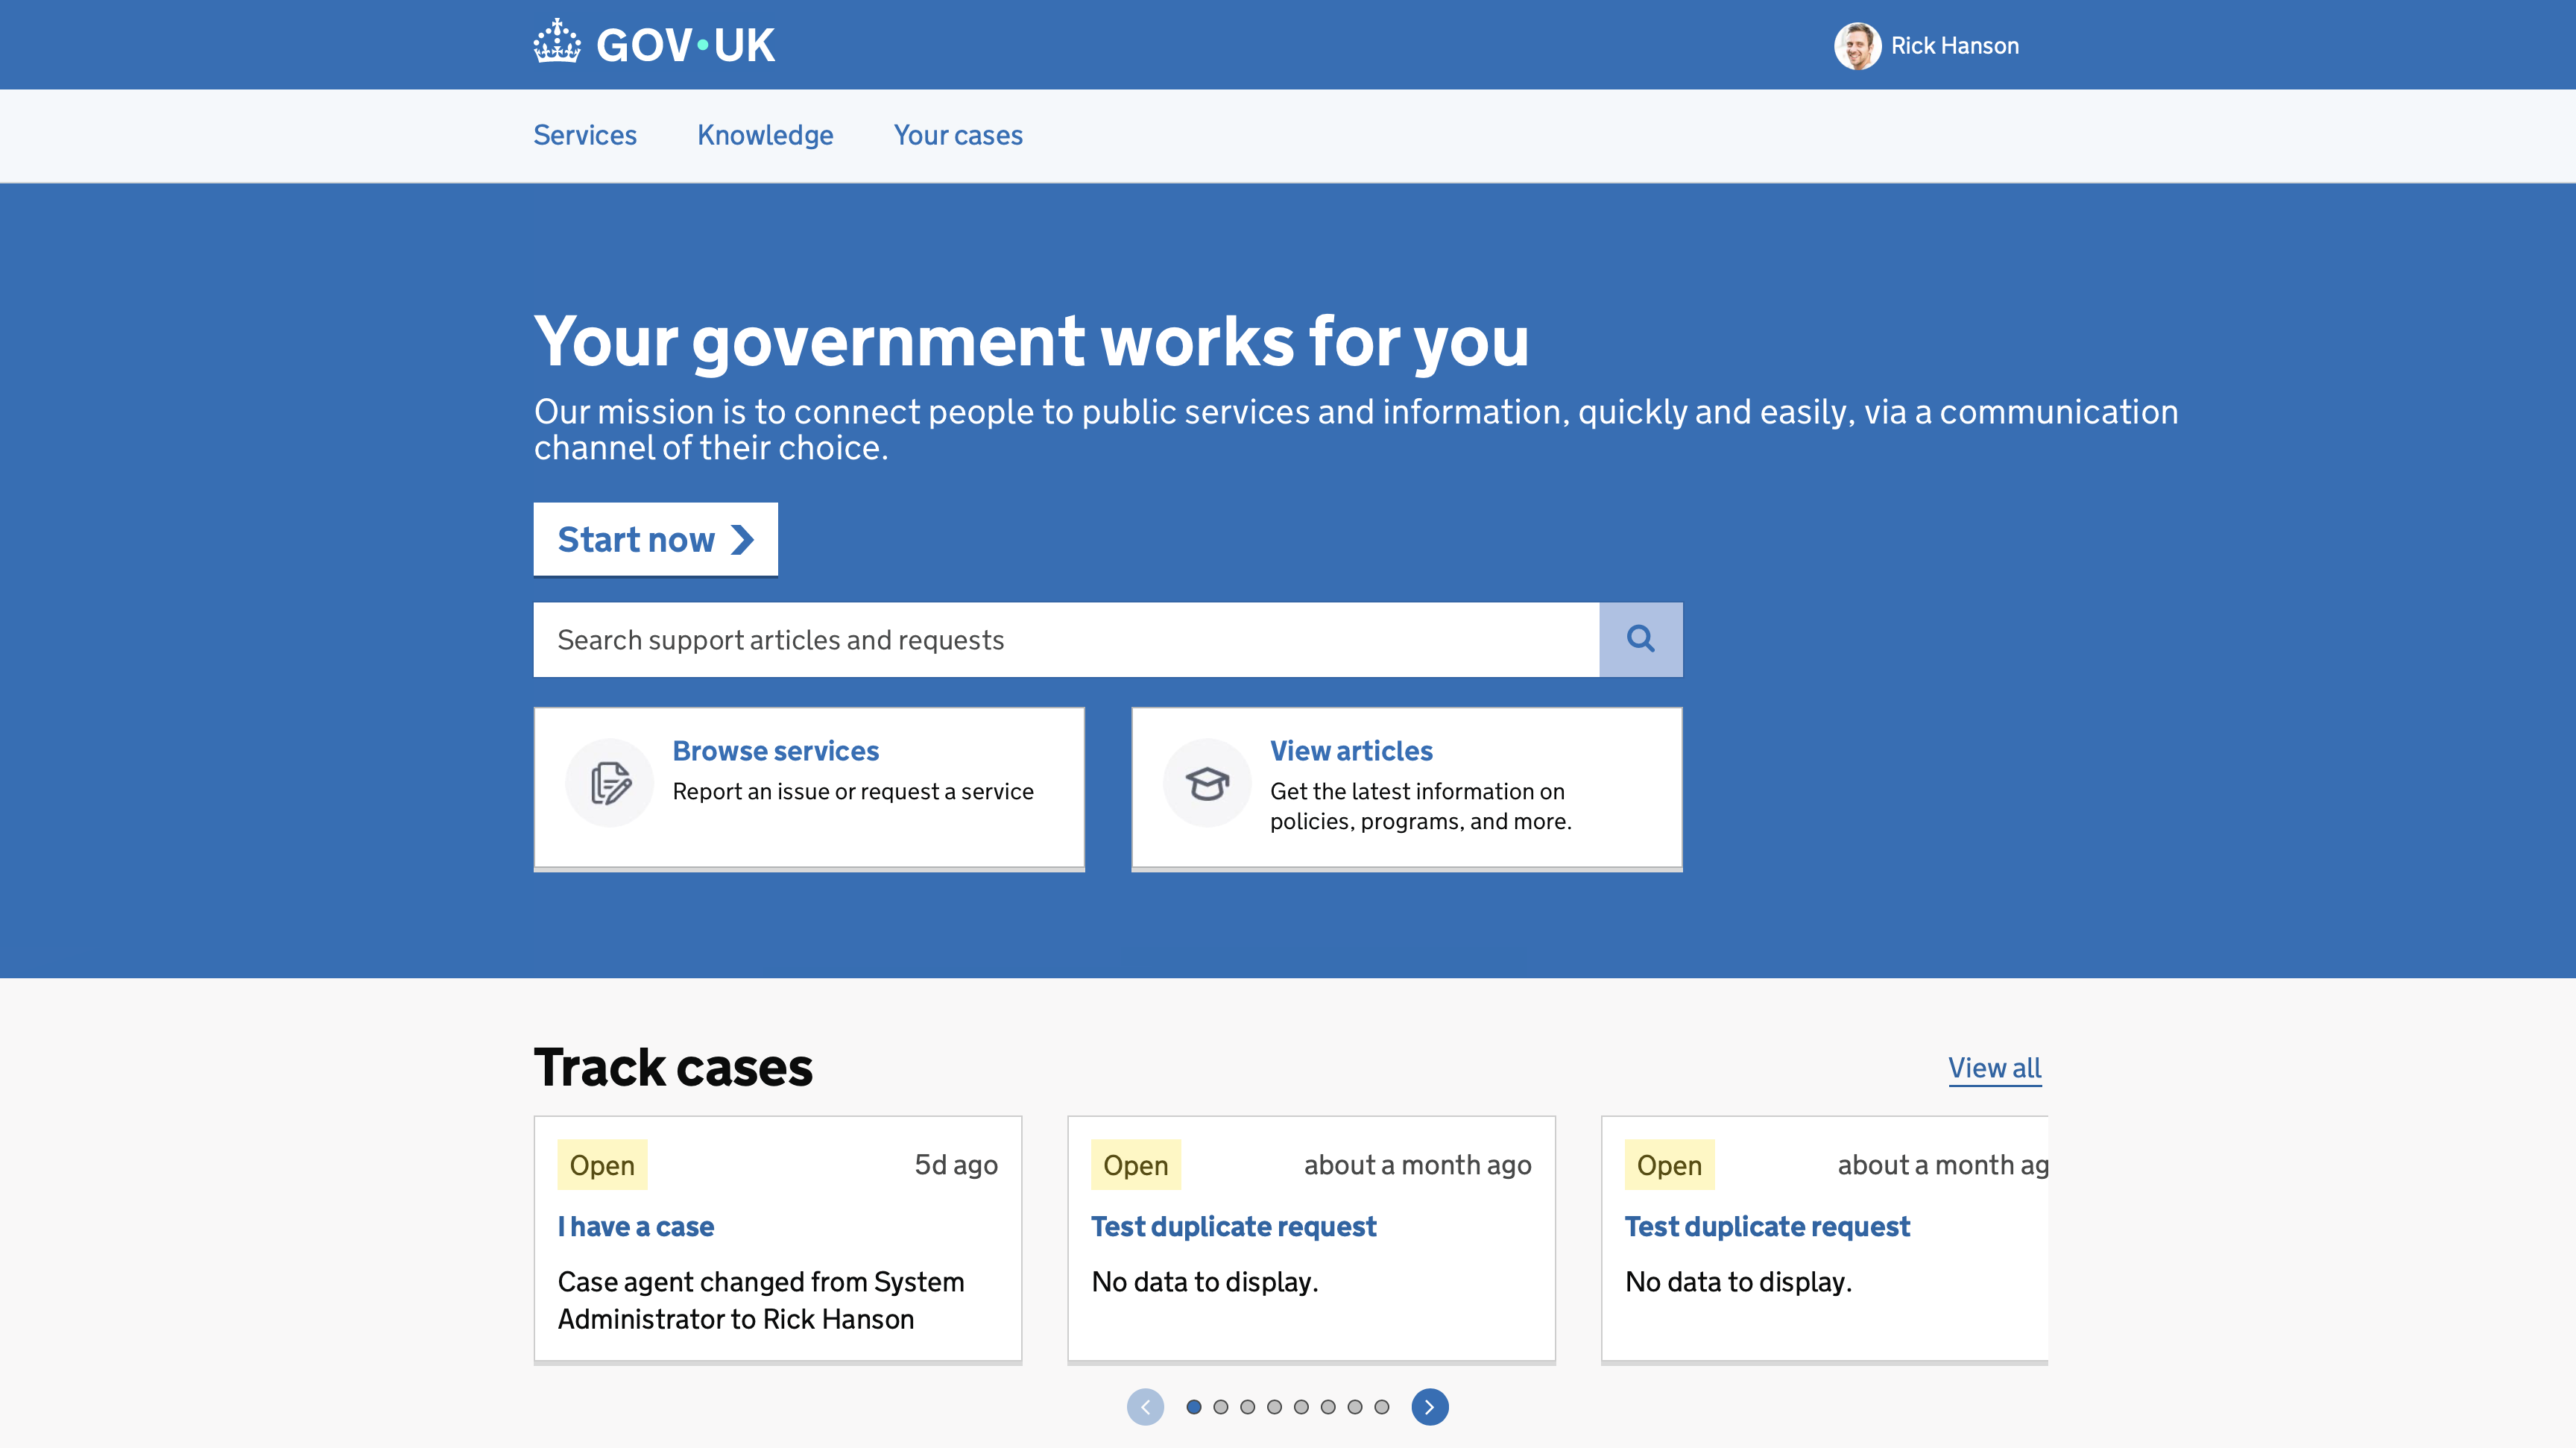Image resolution: width=2576 pixels, height=1448 pixels.
Task: Click '5d ago' timestamp
Action: tap(956, 1165)
